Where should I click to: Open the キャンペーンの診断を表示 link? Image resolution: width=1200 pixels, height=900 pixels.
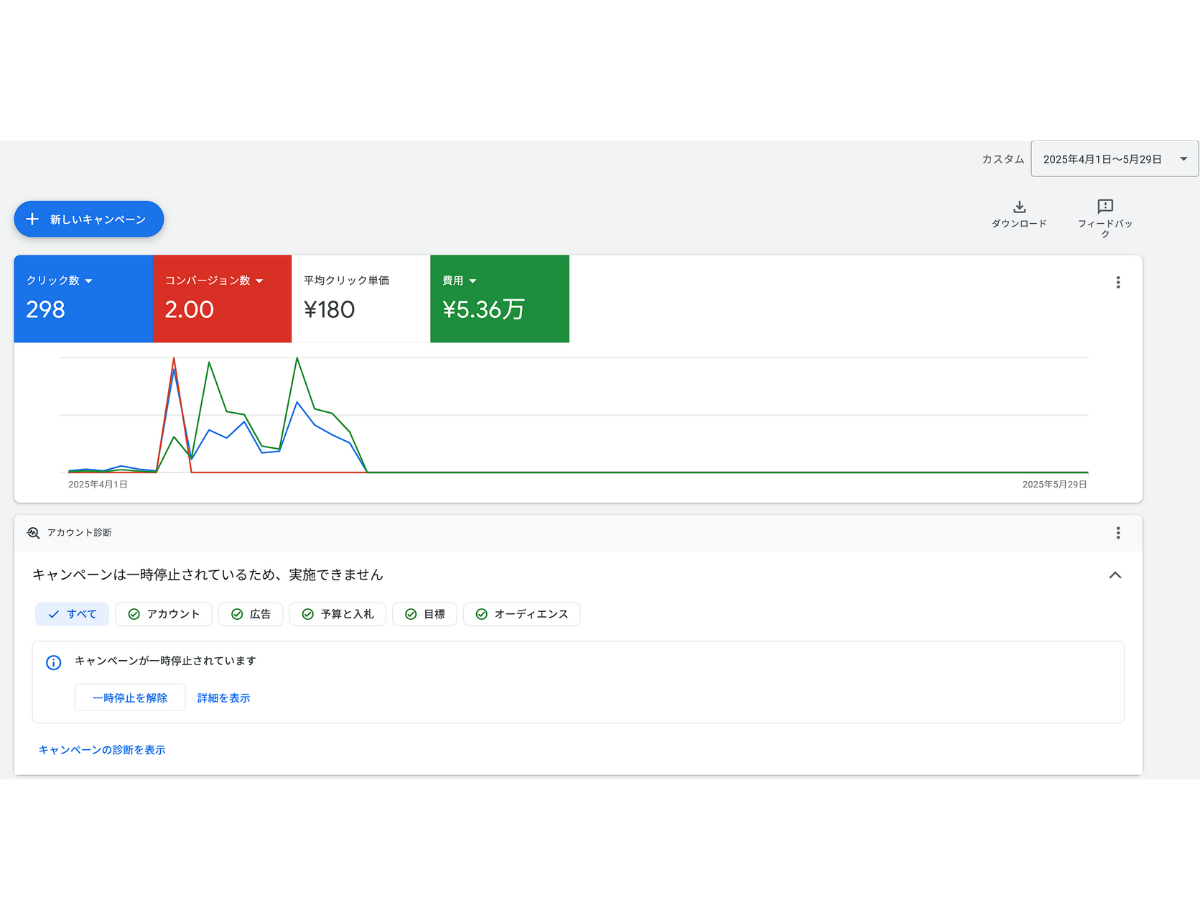(x=102, y=749)
